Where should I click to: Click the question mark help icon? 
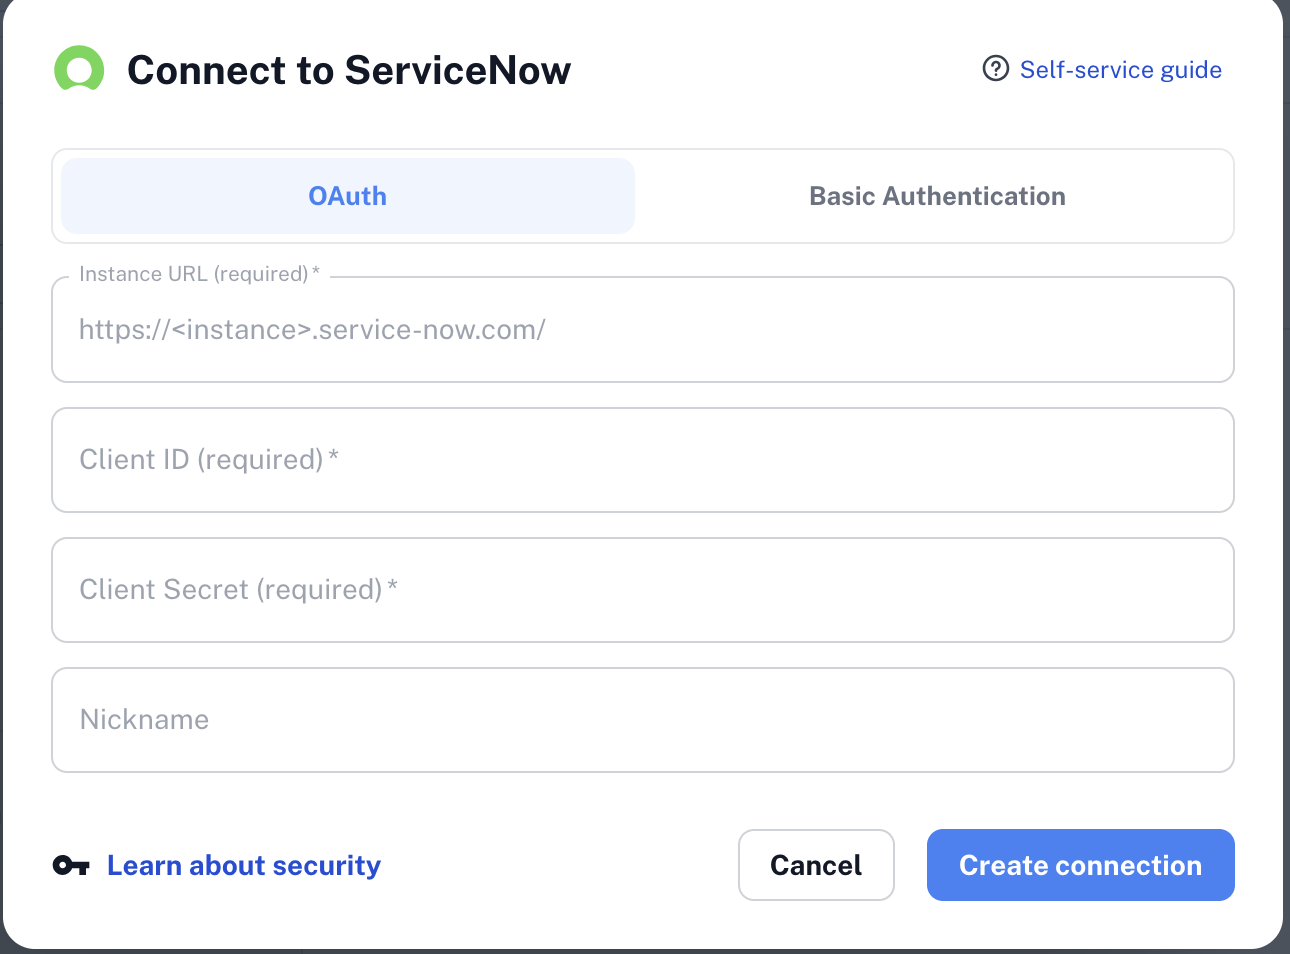coord(995,69)
